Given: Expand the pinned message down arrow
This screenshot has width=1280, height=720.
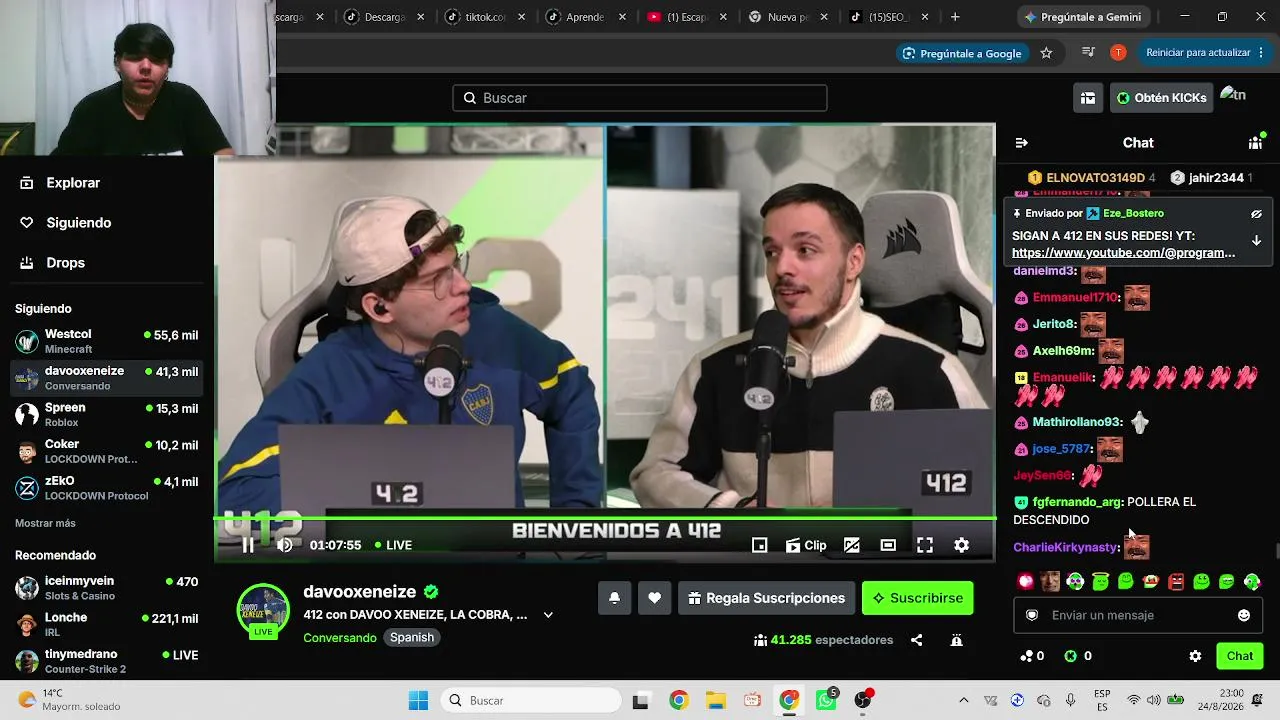Looking at the screenshot, I should (x=1256, y=241).
